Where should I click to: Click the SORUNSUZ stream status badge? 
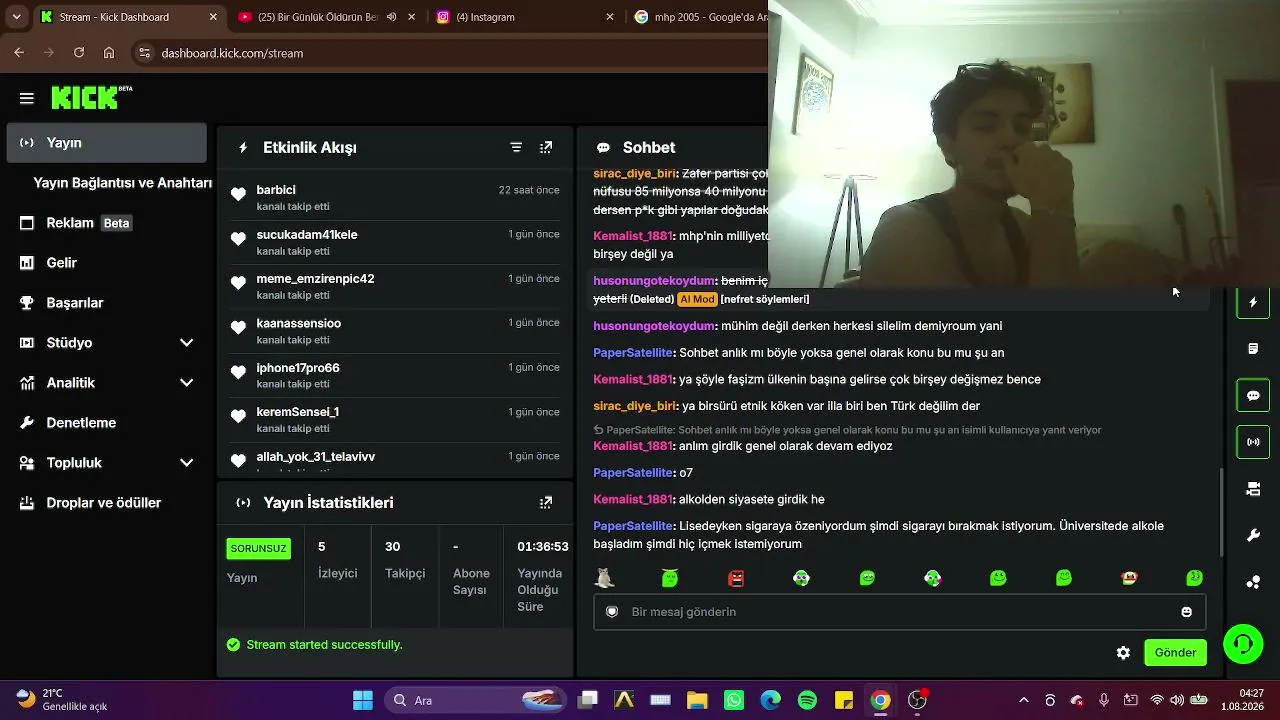click(259, 548)
